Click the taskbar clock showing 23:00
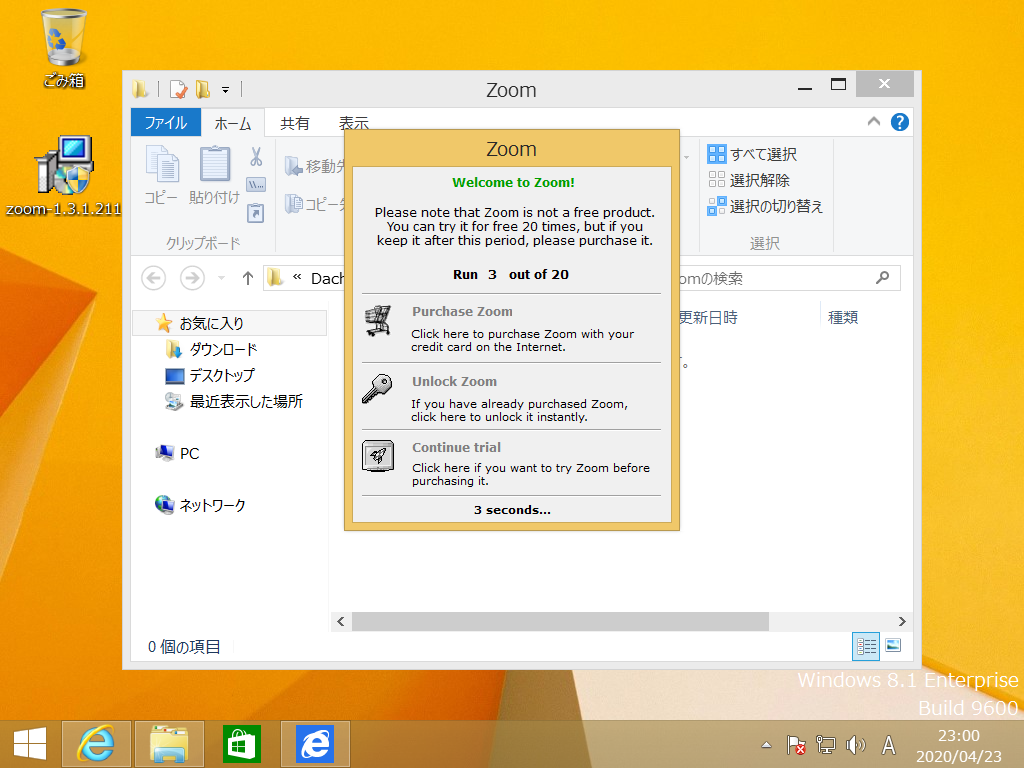This screenshot has width=1024, height=768. [958, 746]
